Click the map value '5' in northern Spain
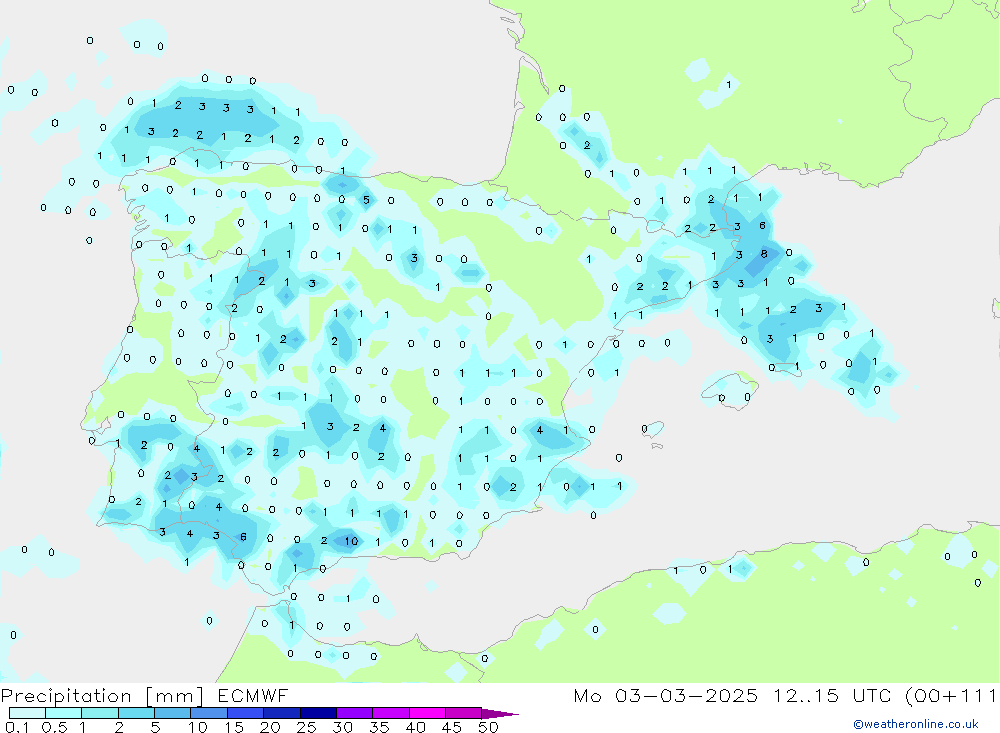Screen dimensions: 1000x733 click(x=366, y=200)
